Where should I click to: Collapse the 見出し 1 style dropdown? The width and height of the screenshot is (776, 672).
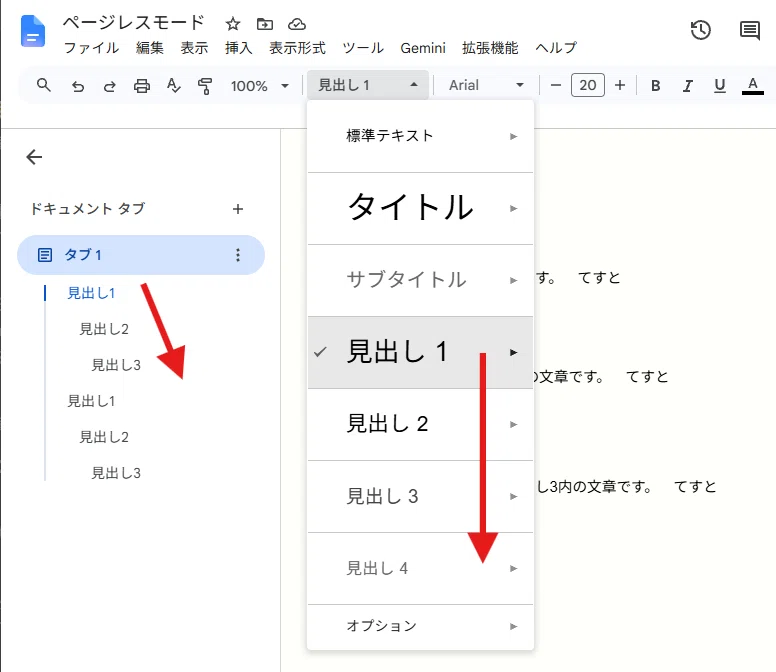coord(368,85)
